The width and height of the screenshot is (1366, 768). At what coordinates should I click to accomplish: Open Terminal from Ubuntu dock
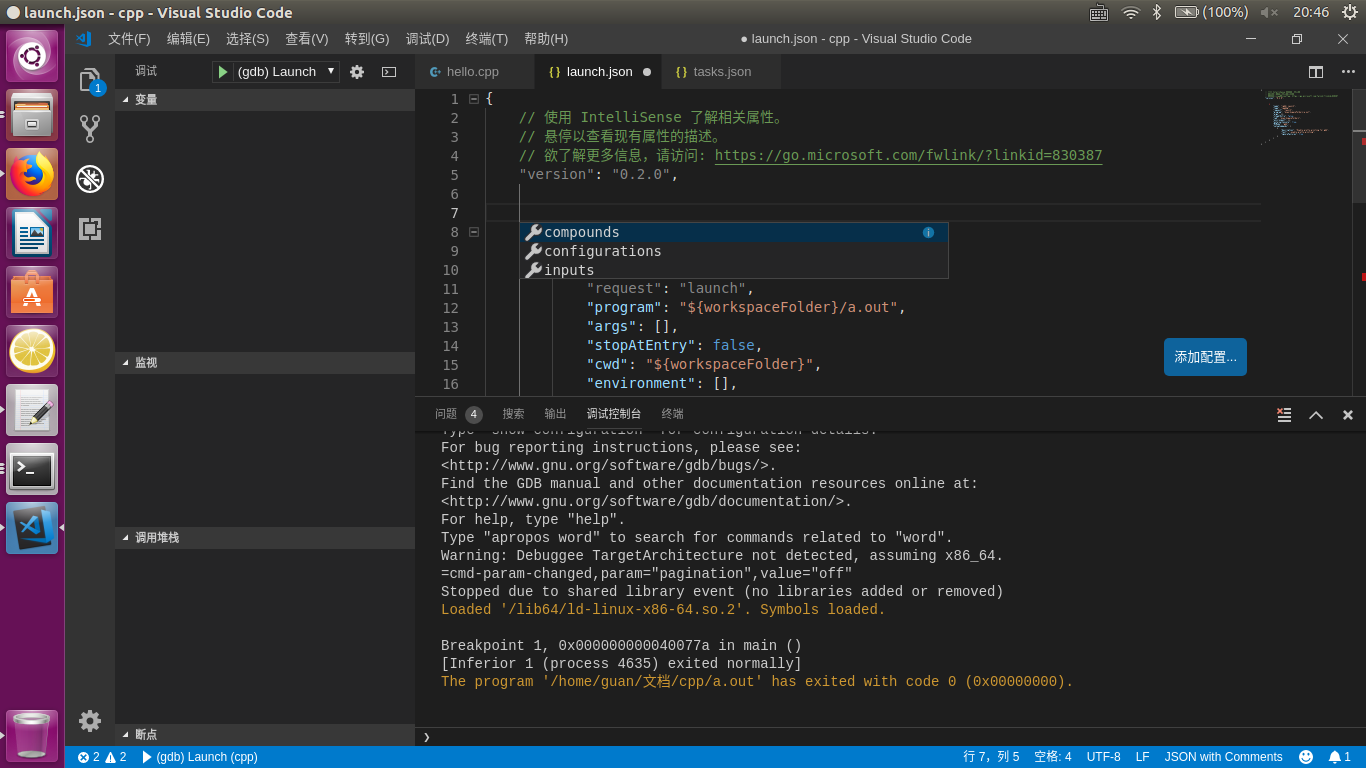(32, 469)
